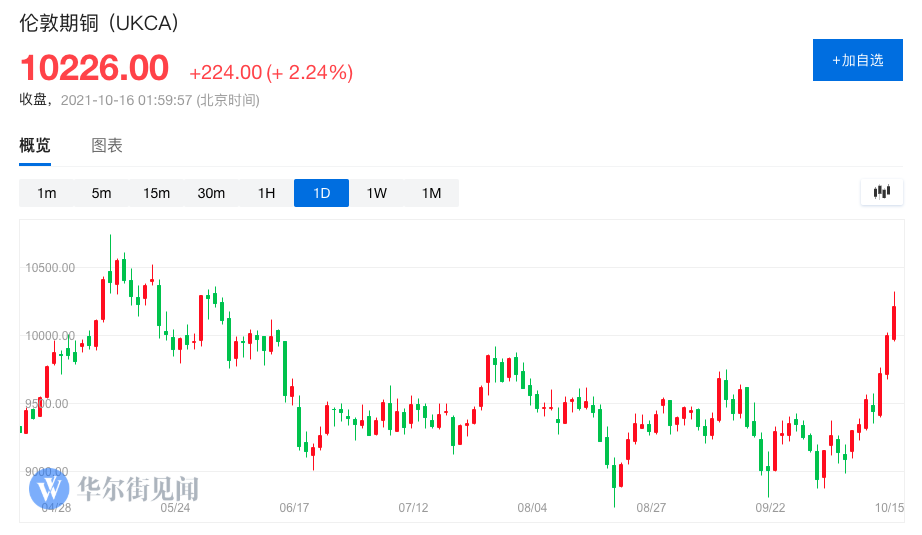Image resolution: width=922 pixels, height=535 pixels.
Task: Switch chart to 1W interval
Action: point(376,193)
